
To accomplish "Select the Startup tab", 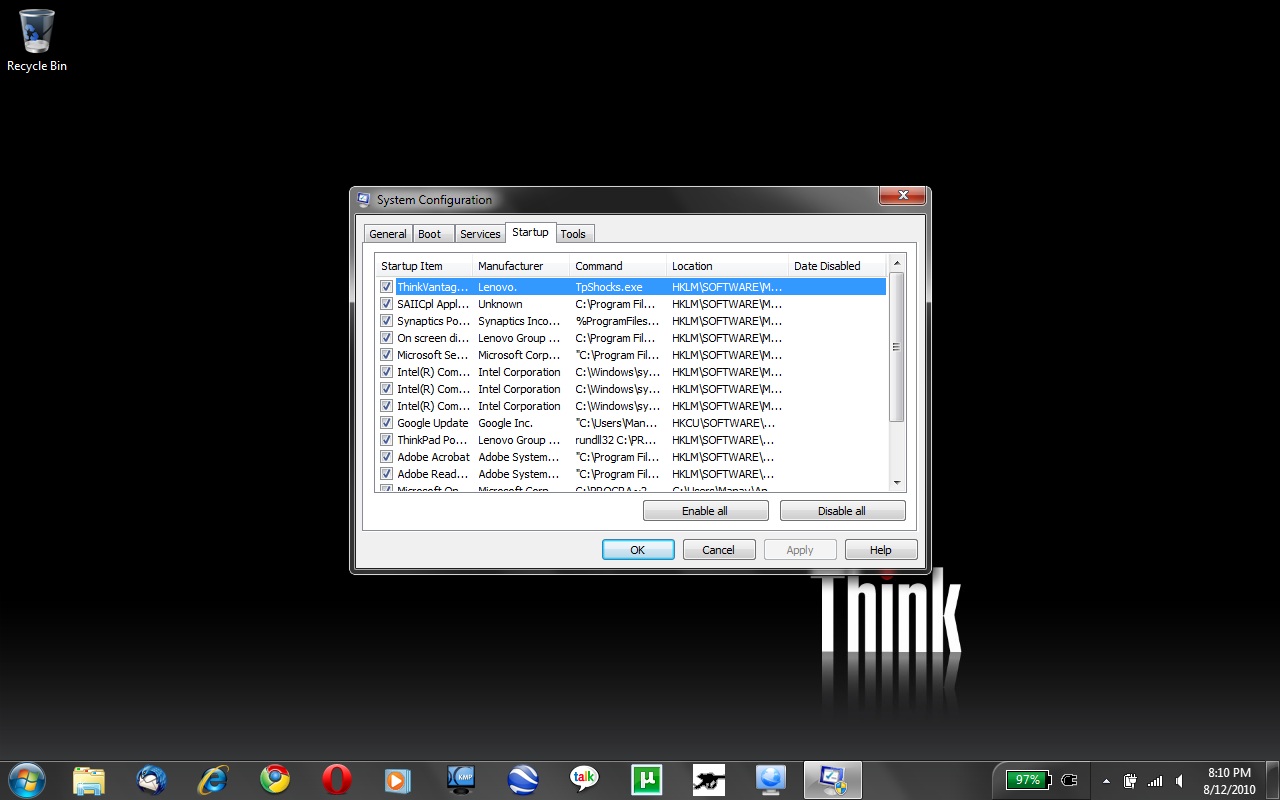I will (x=530, y=232).
